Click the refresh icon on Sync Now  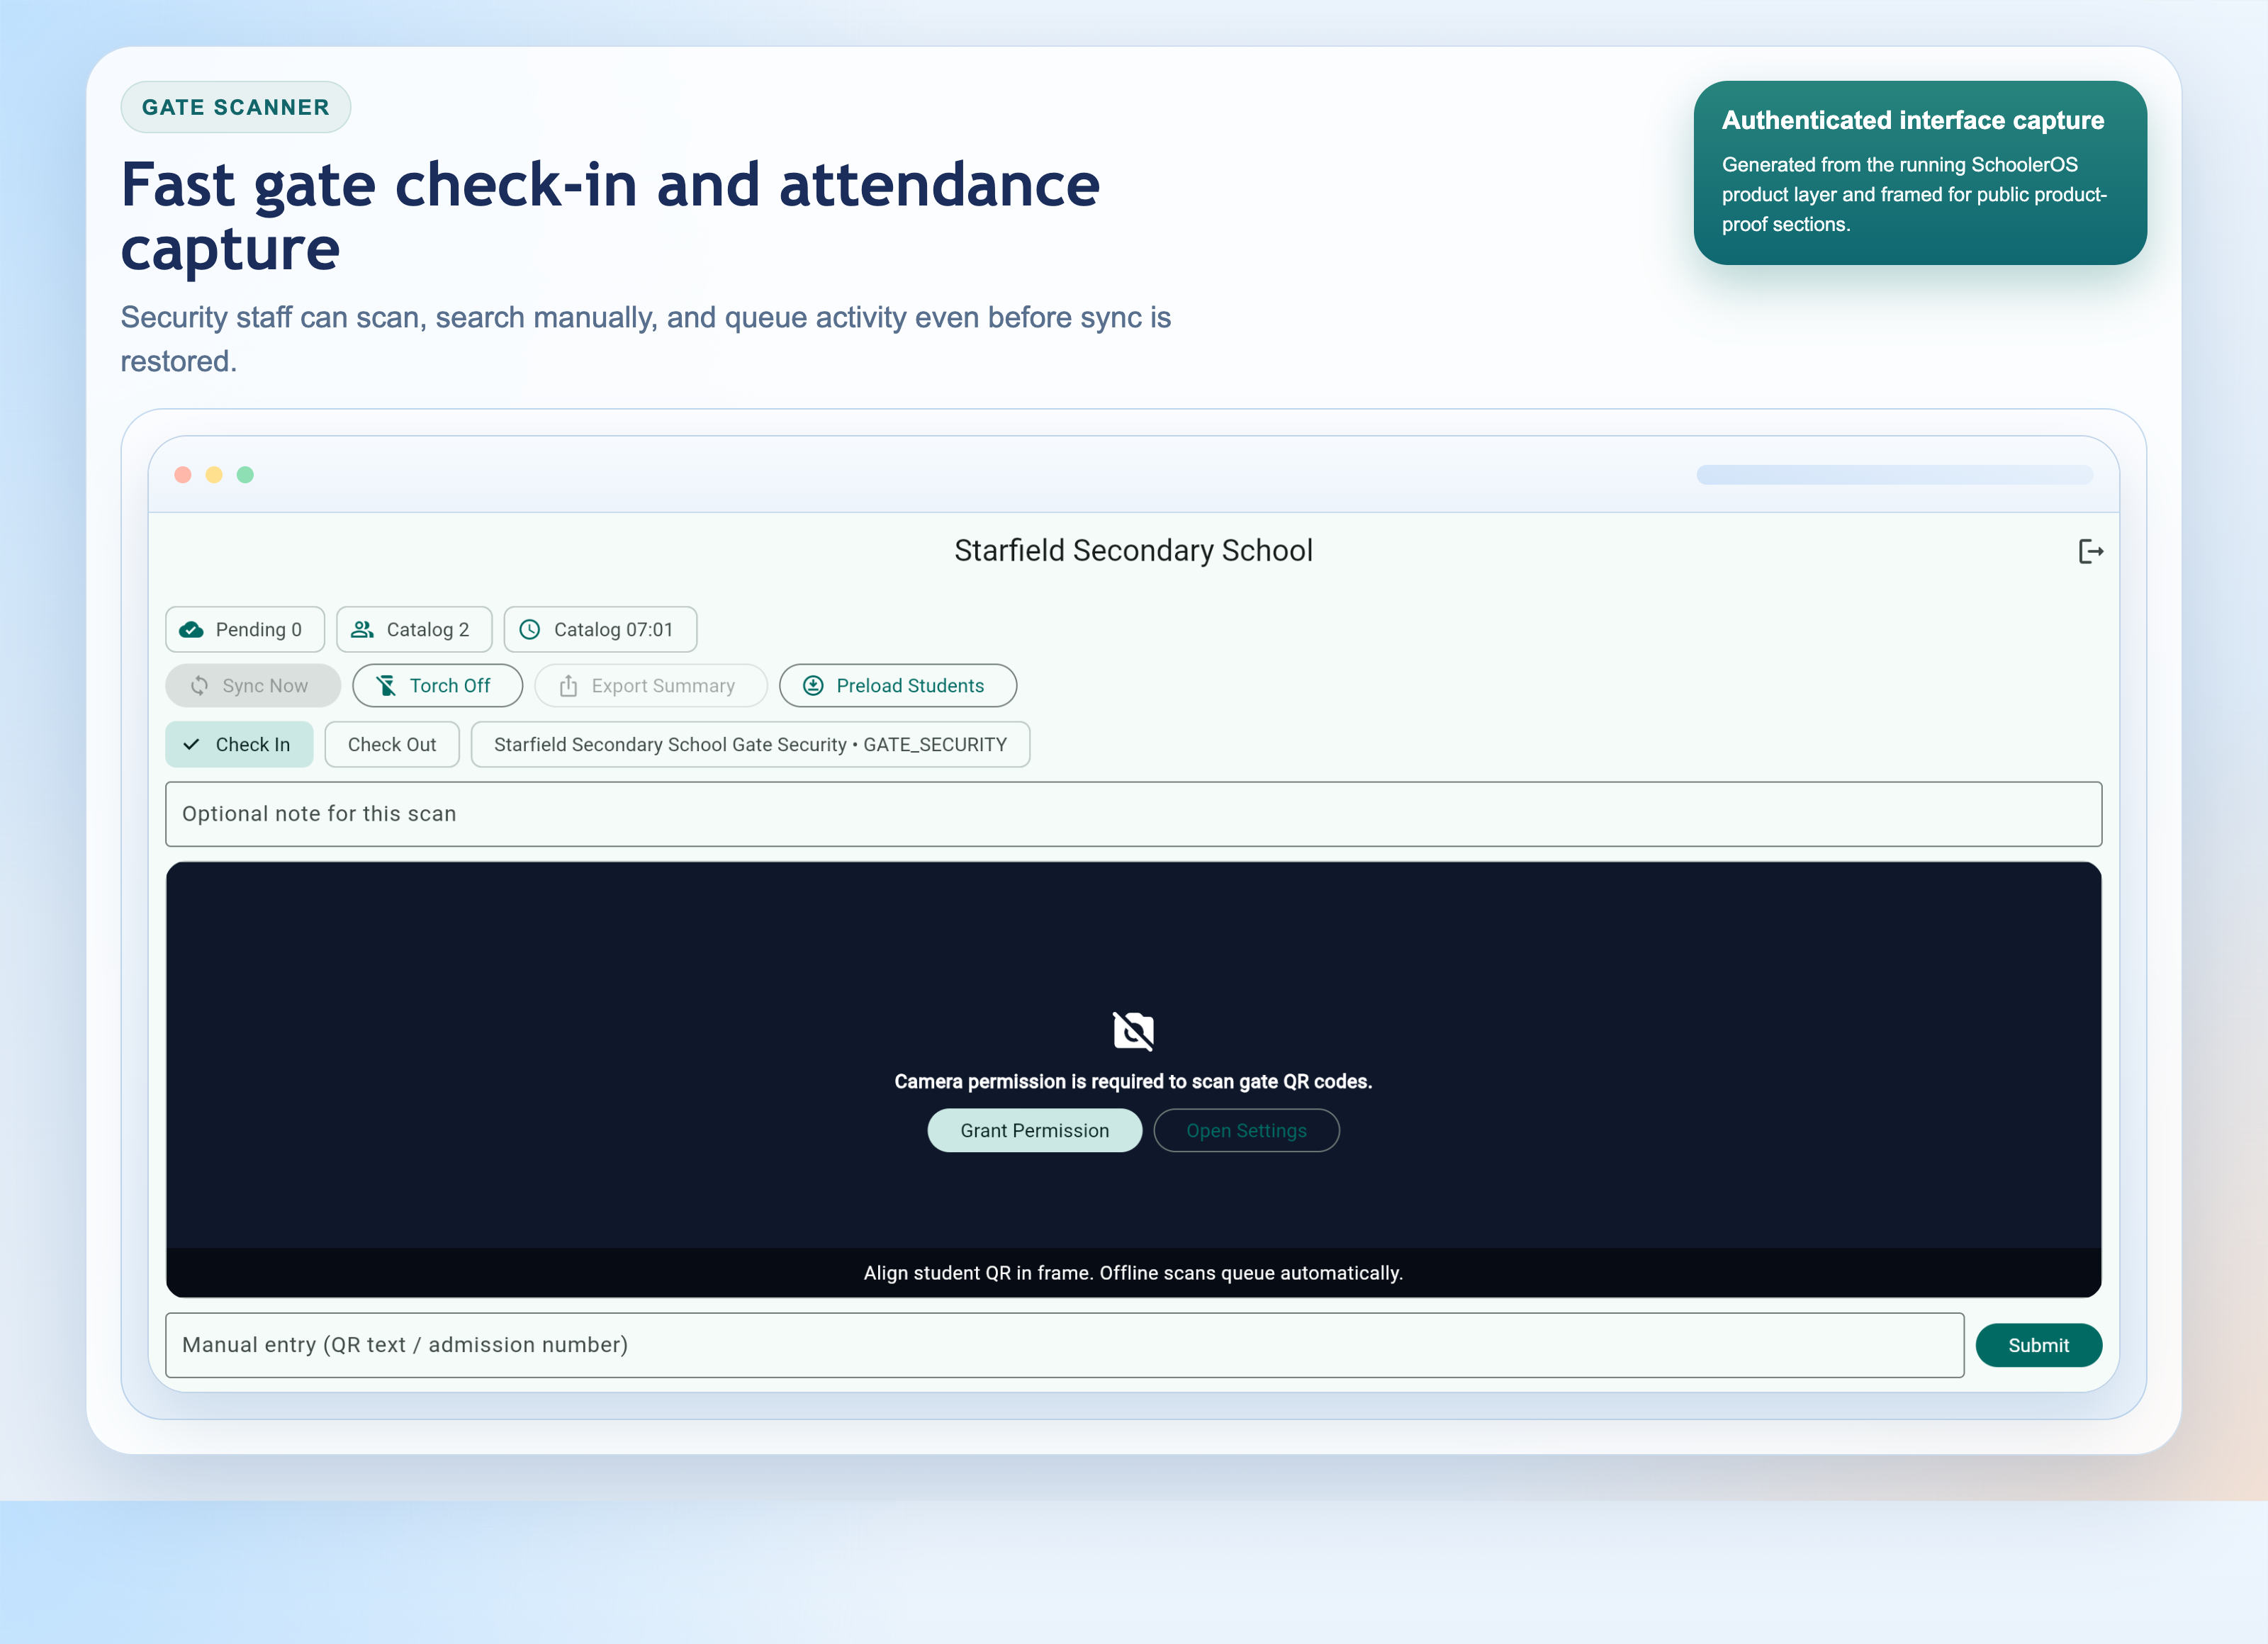[200, 685]
